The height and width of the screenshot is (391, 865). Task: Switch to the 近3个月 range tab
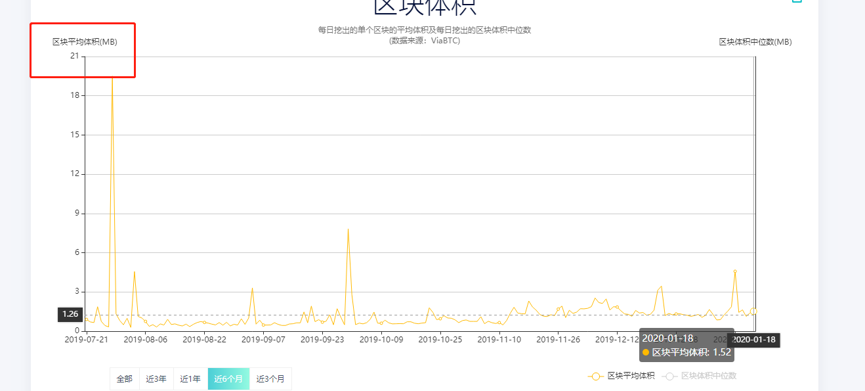[x=270, y=379]
